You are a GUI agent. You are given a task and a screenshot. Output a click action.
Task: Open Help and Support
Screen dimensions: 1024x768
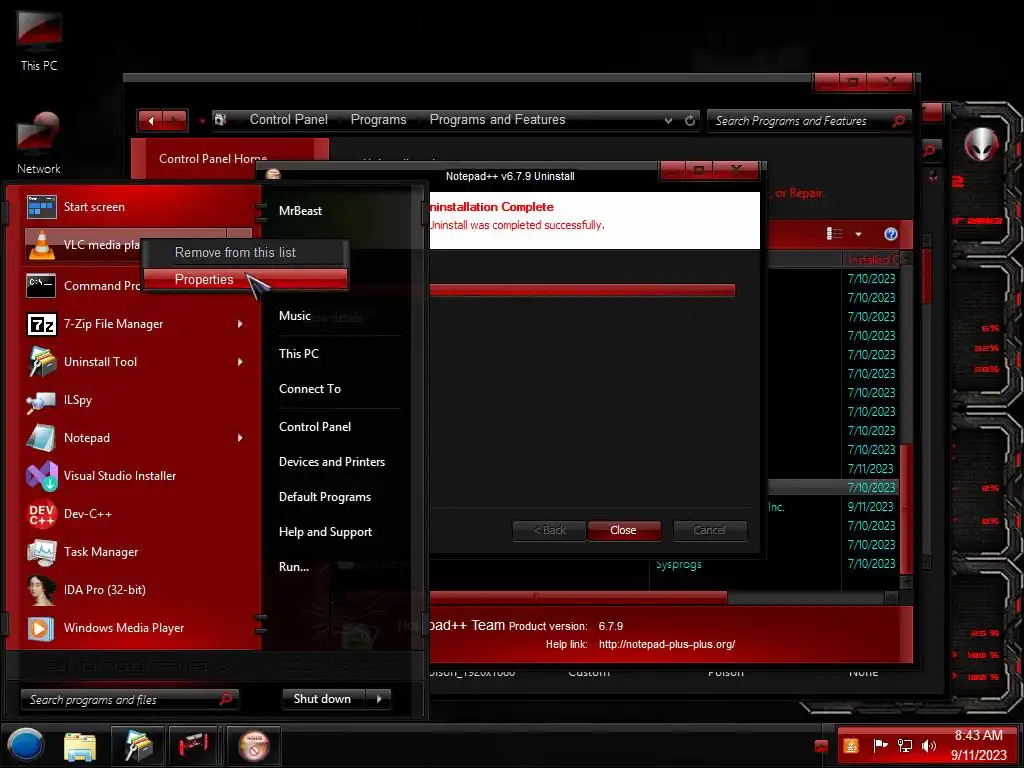click(325, 532)
